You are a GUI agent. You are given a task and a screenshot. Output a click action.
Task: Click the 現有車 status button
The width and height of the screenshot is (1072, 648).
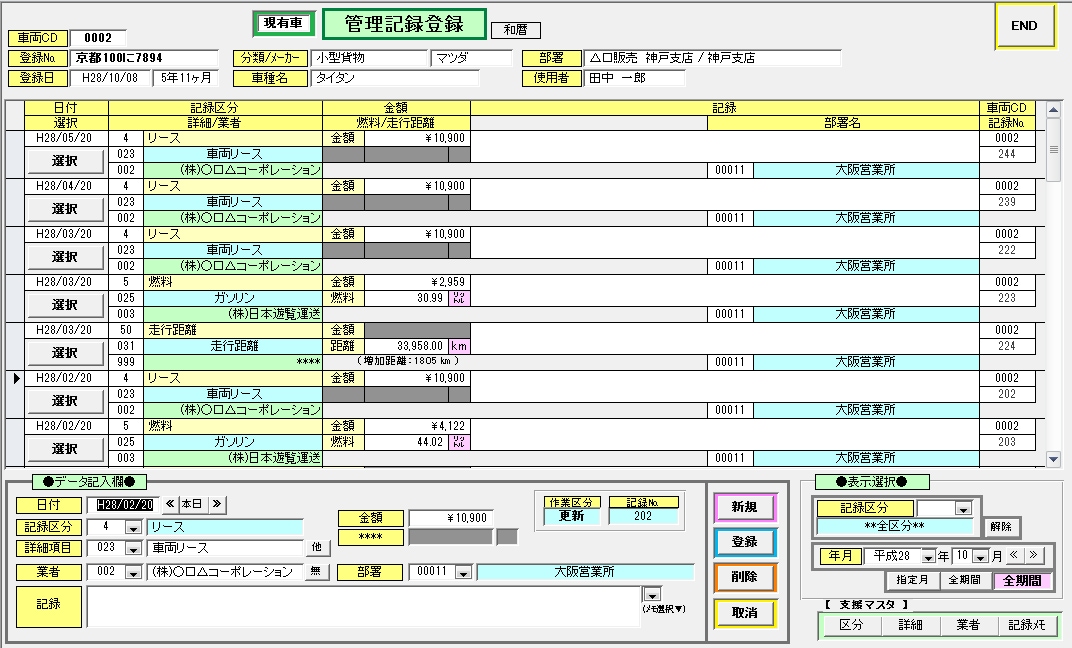click(283, 23)
